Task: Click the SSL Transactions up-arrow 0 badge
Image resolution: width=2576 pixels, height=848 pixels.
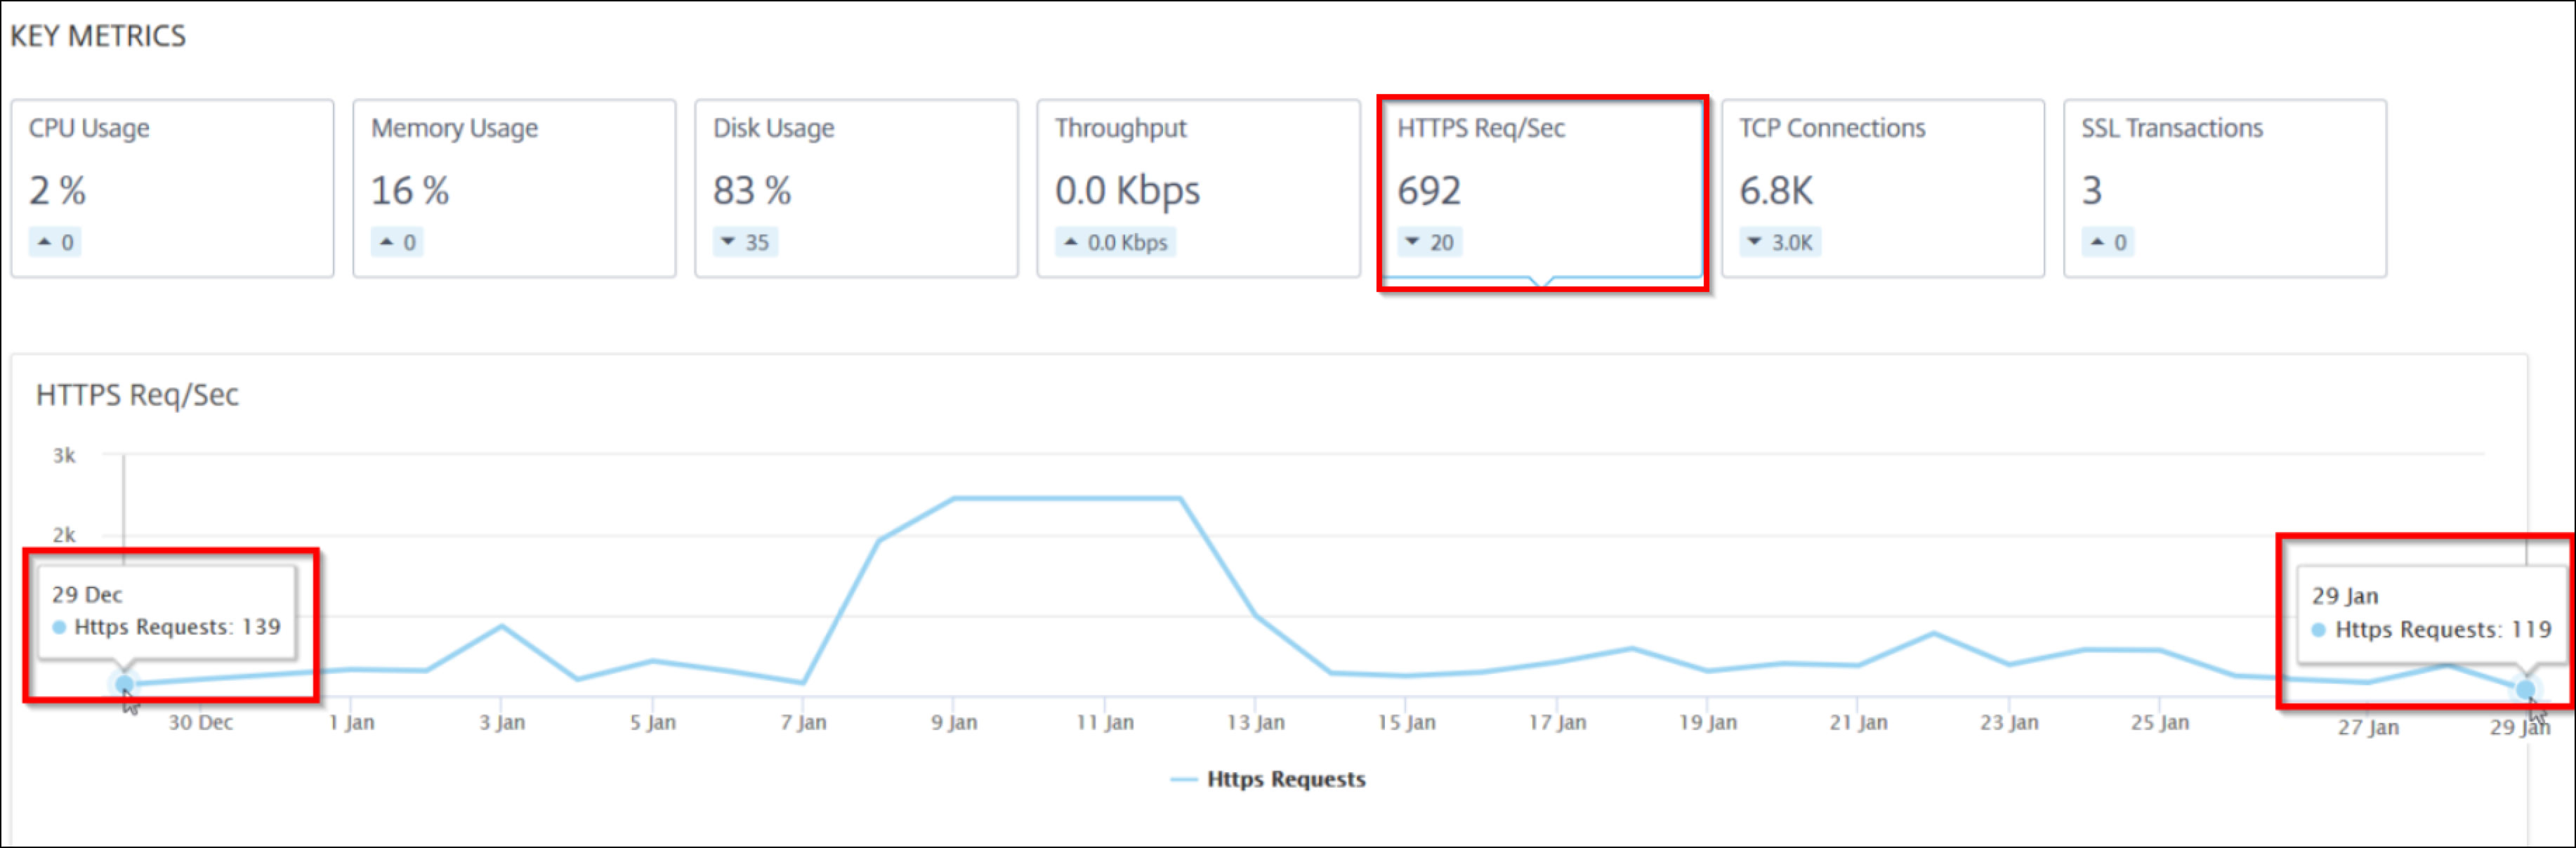Action: [2108, 242]
